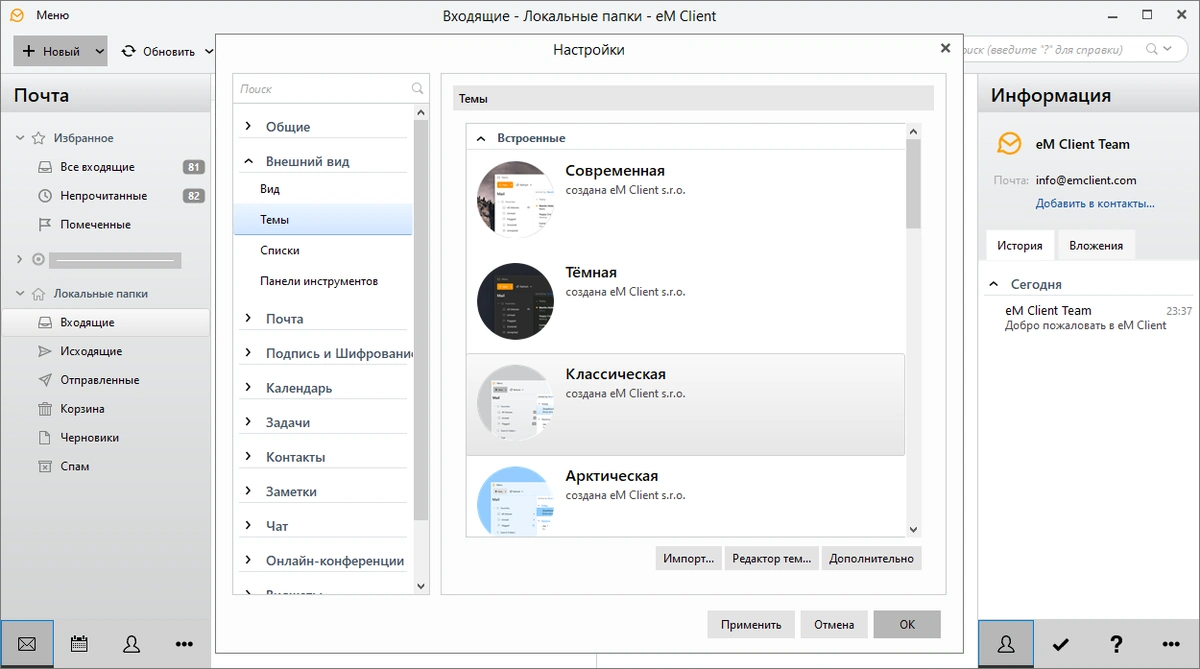Expand the Заметки settings section
This screenshot has width=1200, height=669.
tap(248, 491)
